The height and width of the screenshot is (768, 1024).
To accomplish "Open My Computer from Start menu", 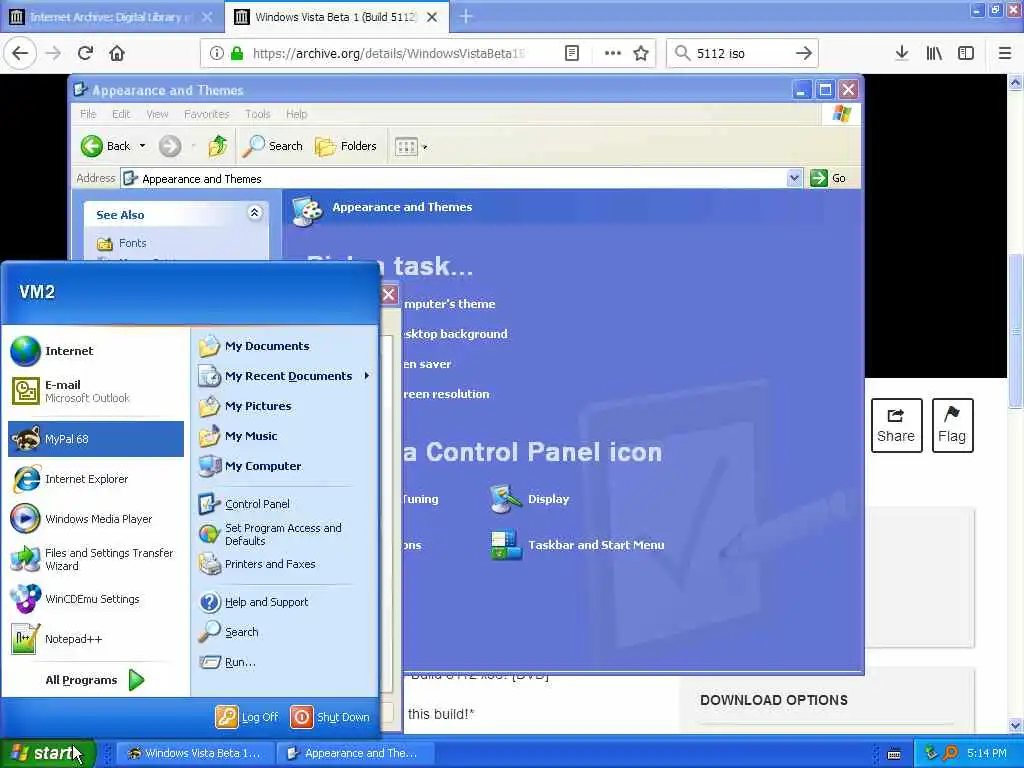I will (x=285, y=466).
